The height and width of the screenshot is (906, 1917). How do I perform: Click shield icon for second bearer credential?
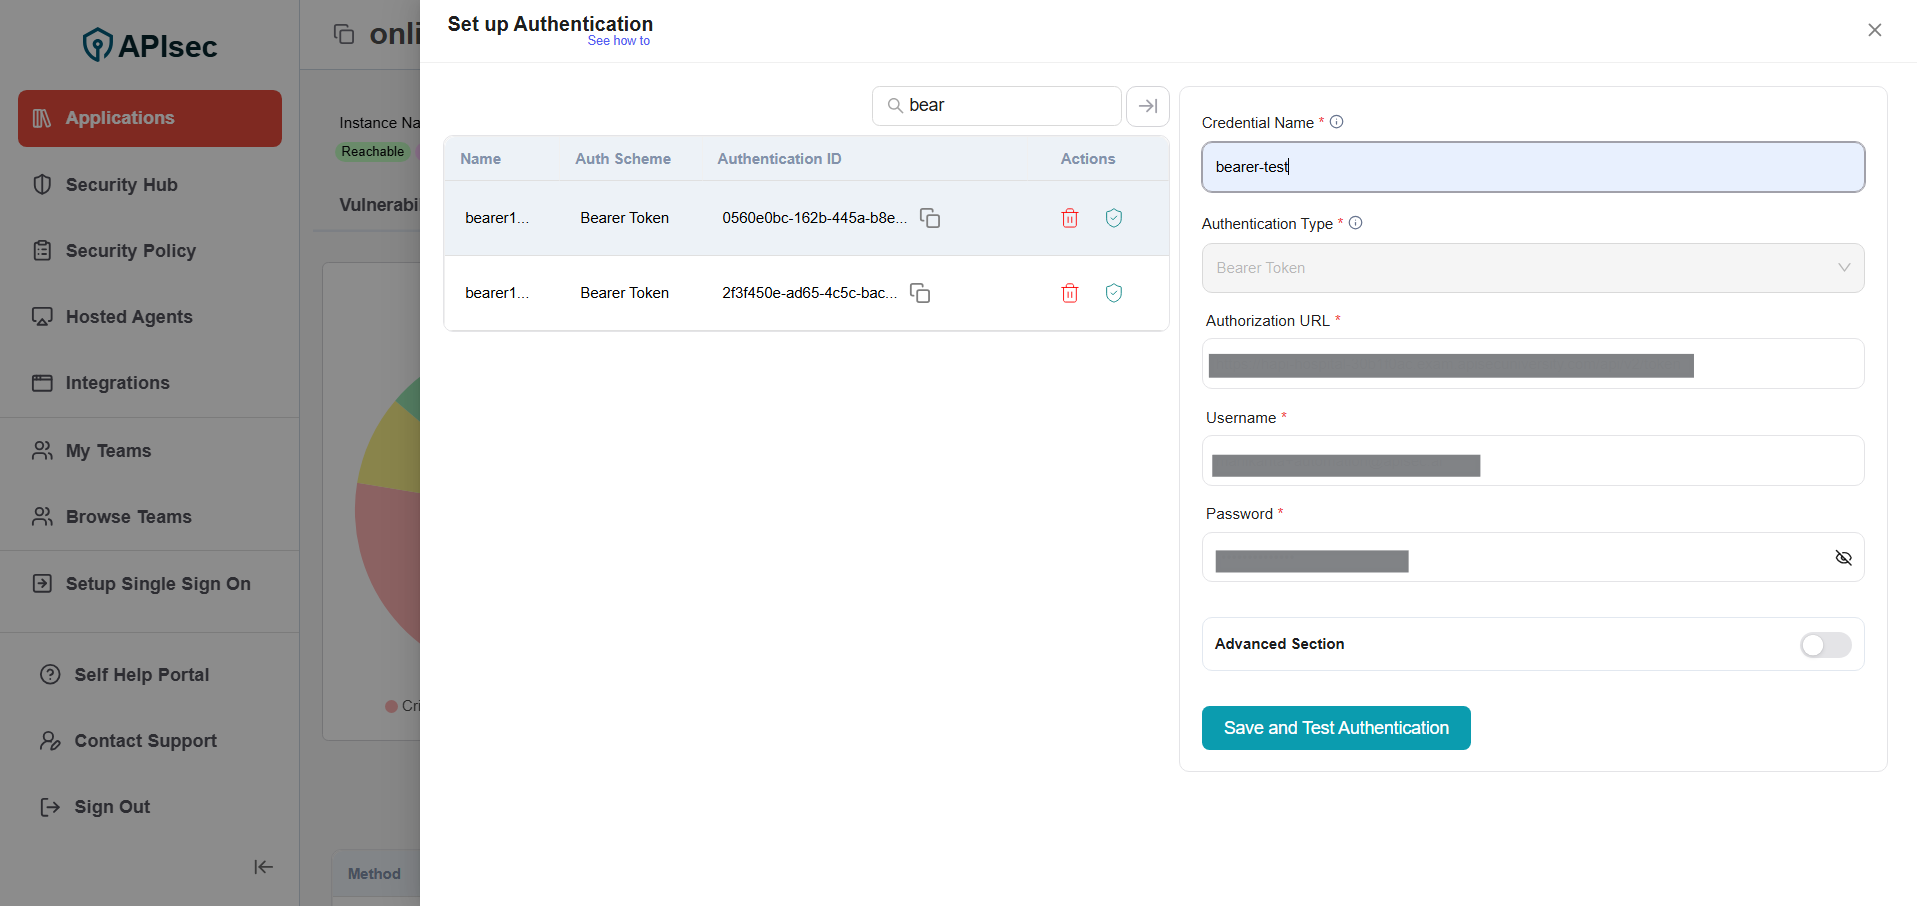[1113, 293]
